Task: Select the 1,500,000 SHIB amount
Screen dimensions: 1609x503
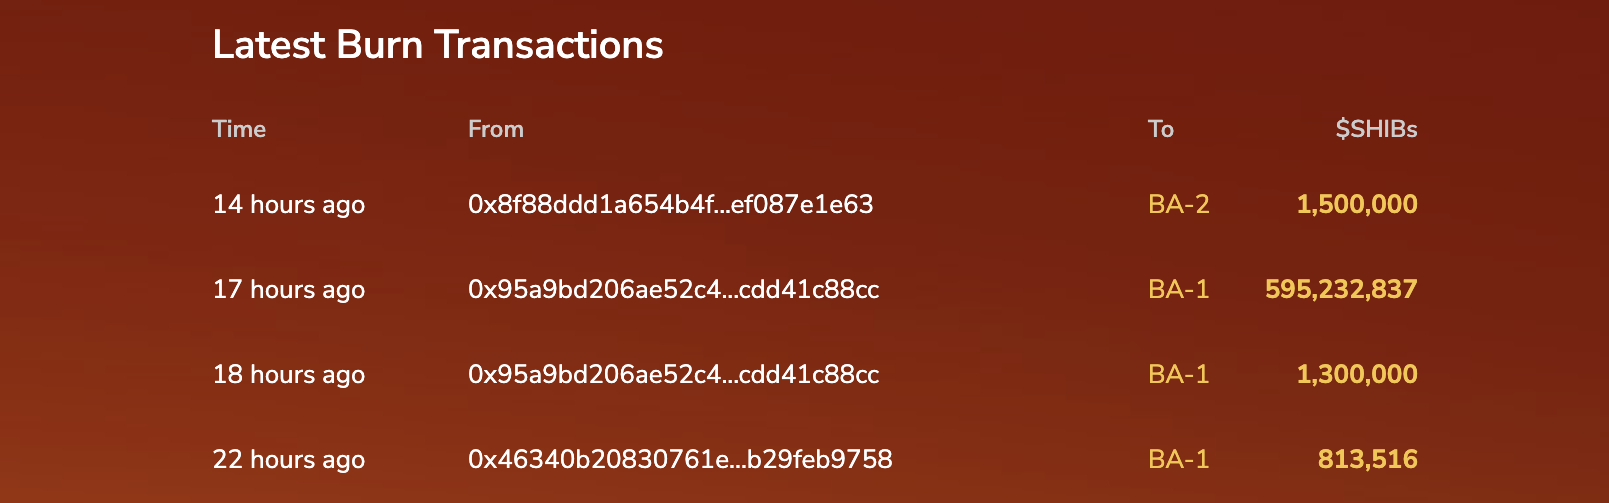Action: [1357, 204]
